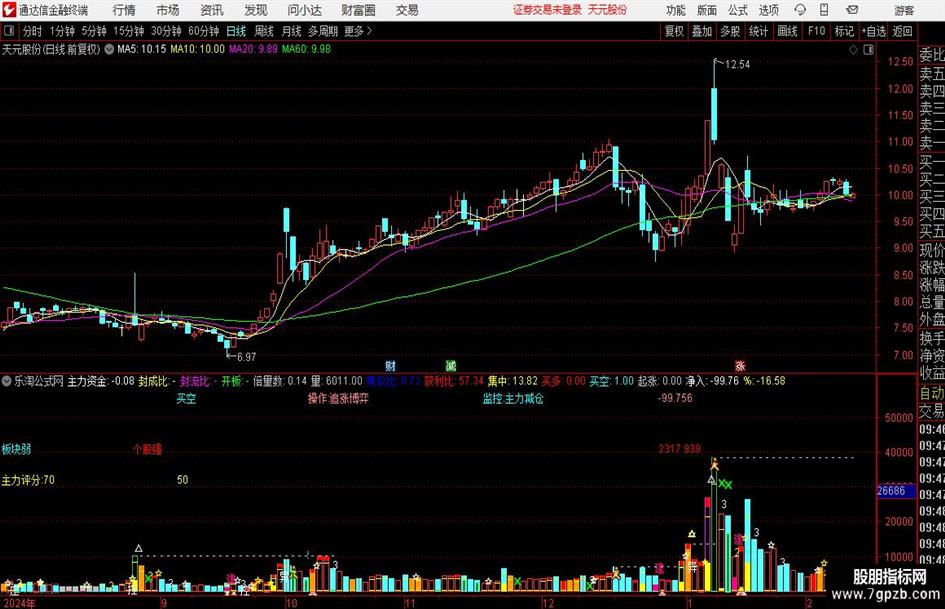Click the 减 event marker on chart
This screenshot has height=609, width=945.
[x=450, y=366]
